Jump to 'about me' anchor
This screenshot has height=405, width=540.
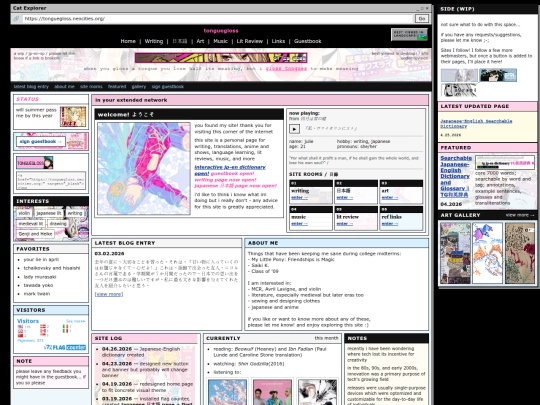(x=64, y=86)
